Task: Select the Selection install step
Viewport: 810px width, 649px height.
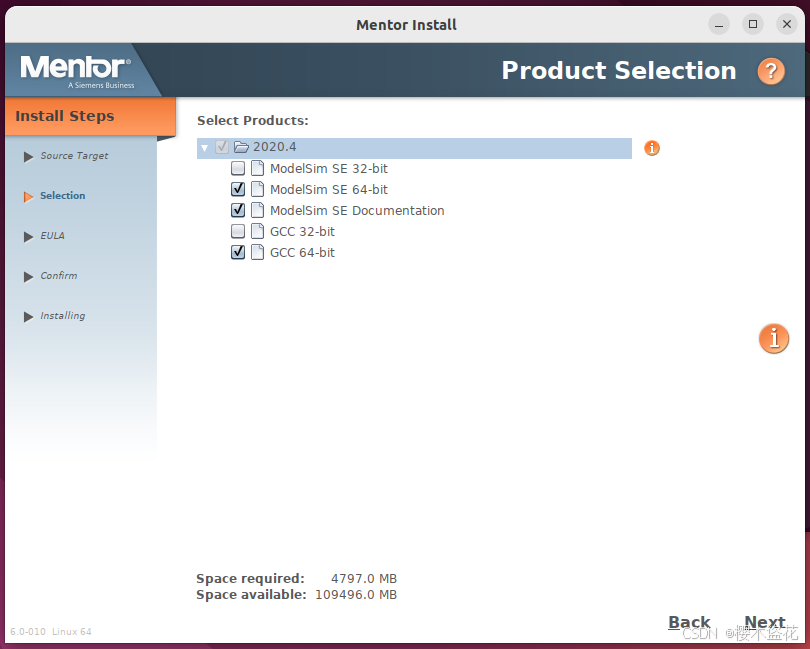Action: (63, 195)
